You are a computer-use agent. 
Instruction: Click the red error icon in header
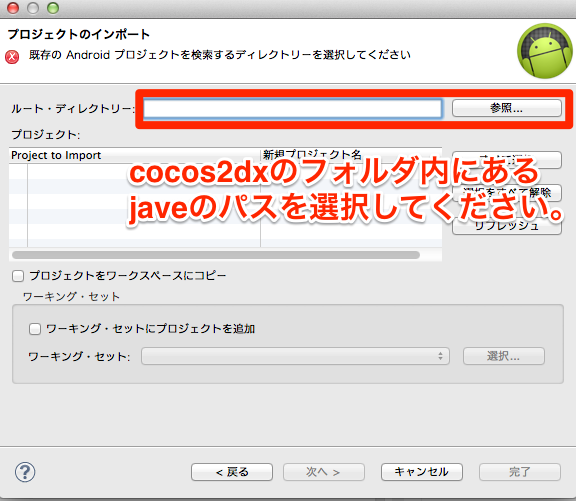click(x=12, y=57)
